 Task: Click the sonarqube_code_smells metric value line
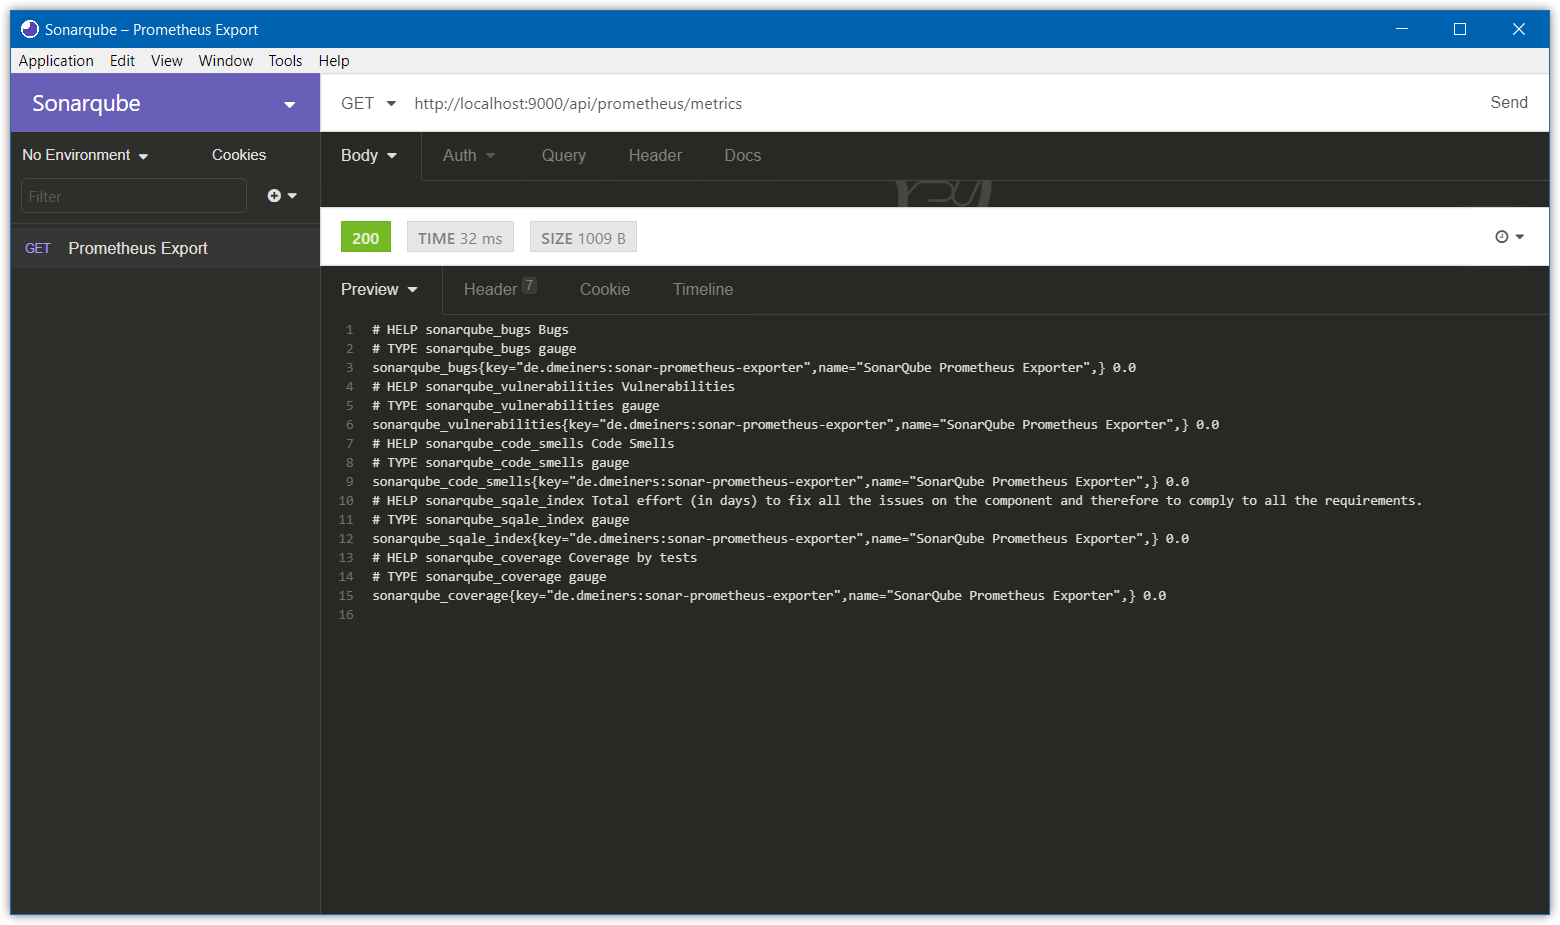click(x=780, y=481)
